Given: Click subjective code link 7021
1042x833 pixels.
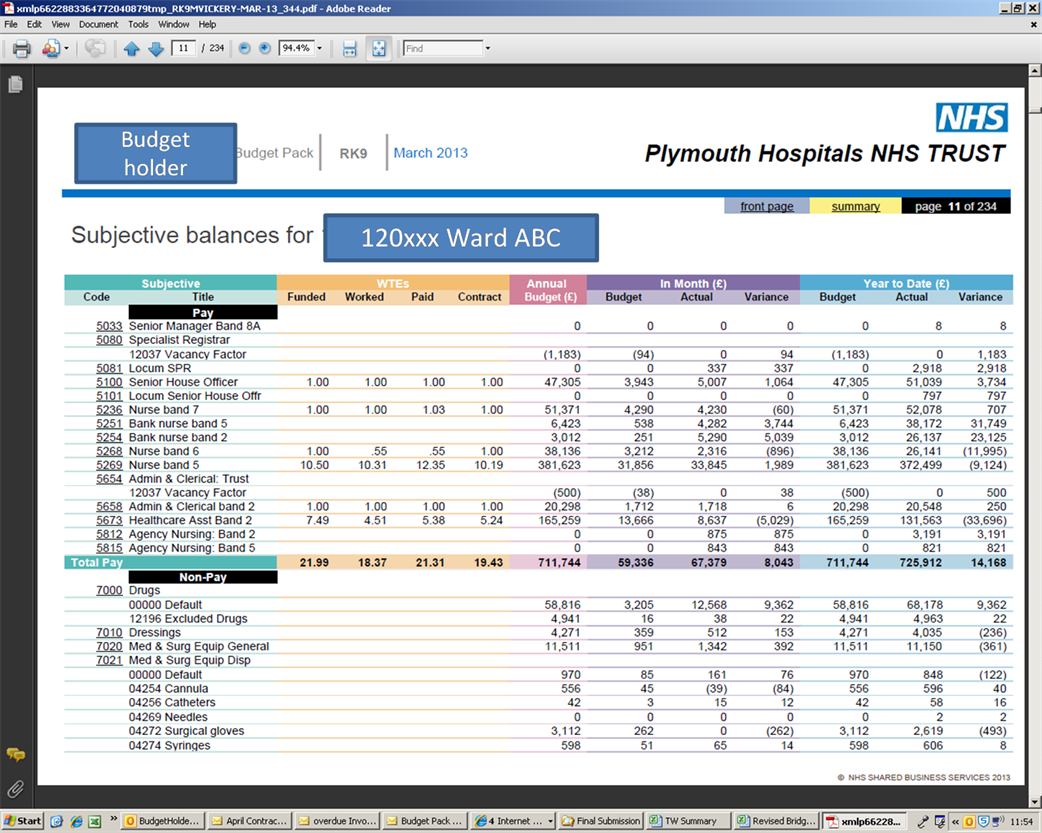Looking at the screenshot, I should [x=109, y=659].
